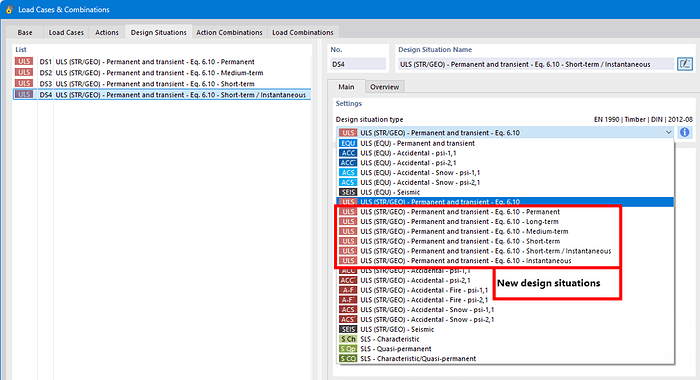
Task: Switch to the Overview tab
Action: pos(384,87)
